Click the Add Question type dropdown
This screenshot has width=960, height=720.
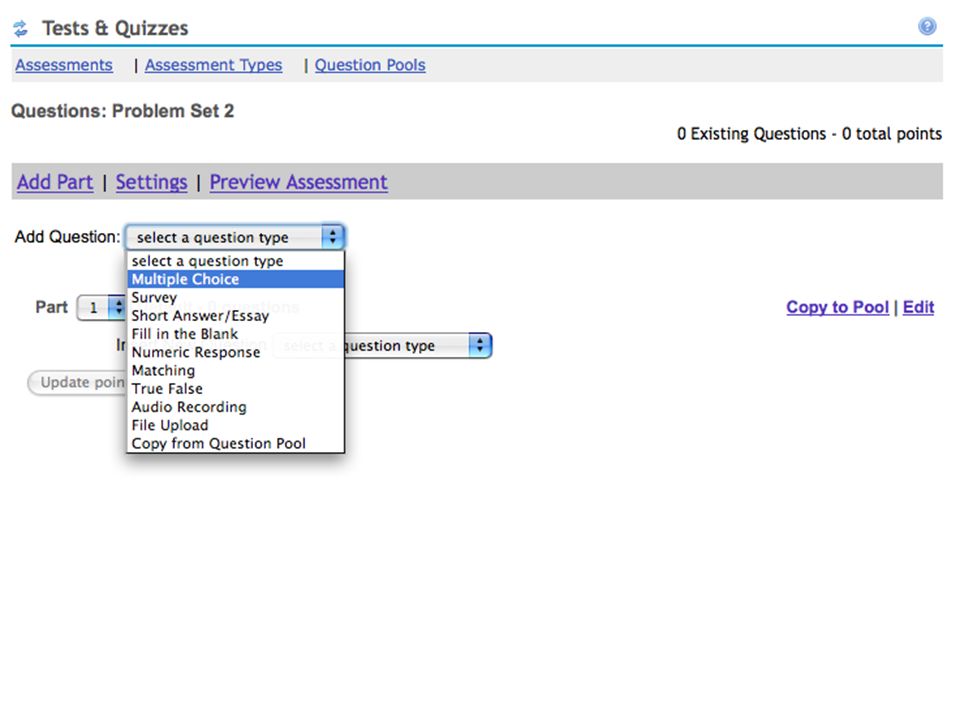[236, 237]
